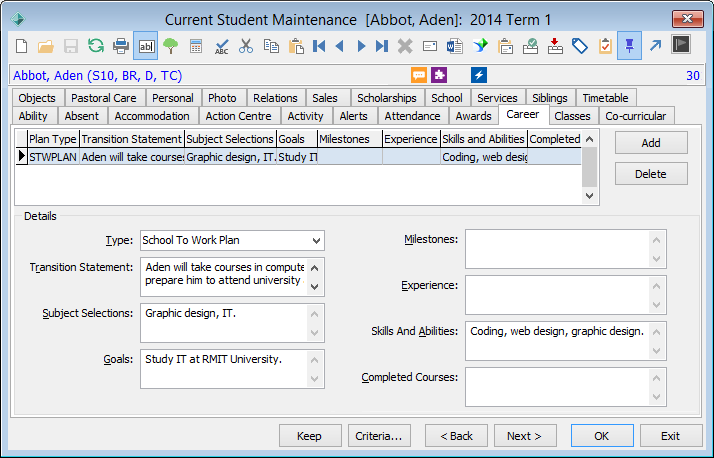Click the blue tag icon
This screenshot has height=458, width=714.
(x=580, y=46)
